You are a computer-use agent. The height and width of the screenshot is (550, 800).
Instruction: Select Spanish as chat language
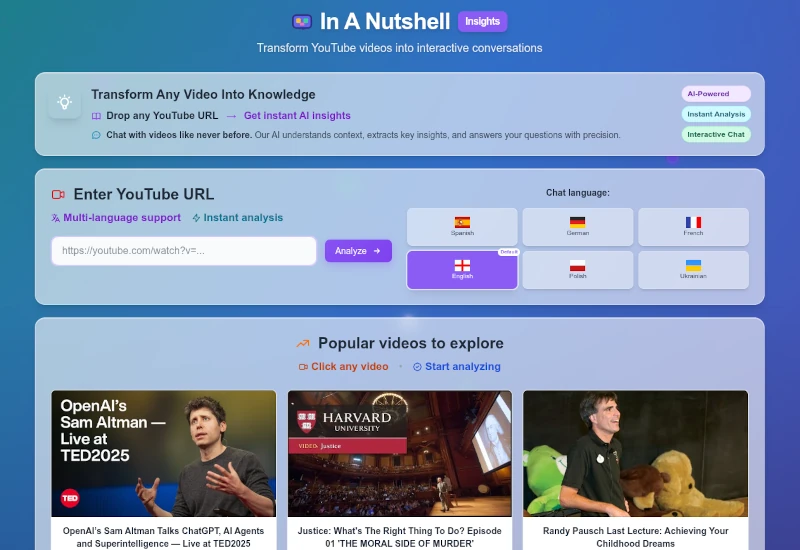462,227
